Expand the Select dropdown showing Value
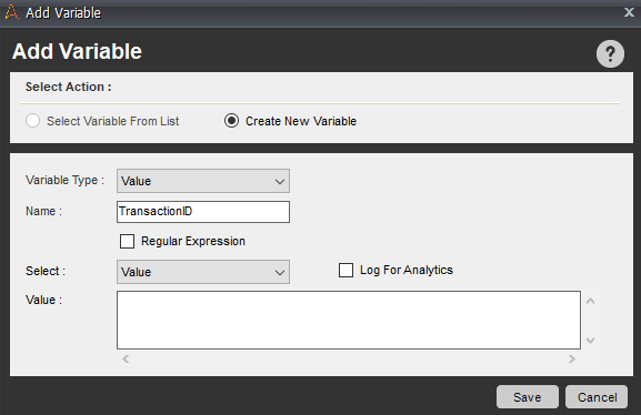641x415 pixels. click(x=203, y=271)
